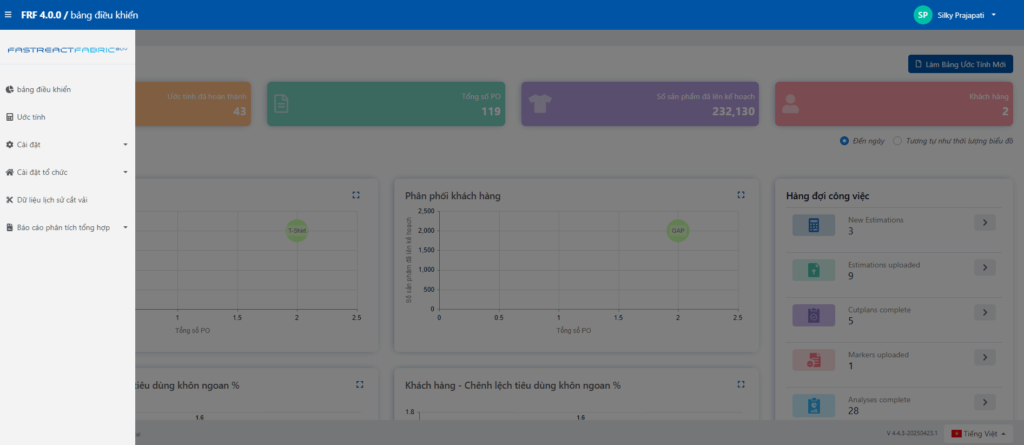Go to bảng điều khiển in sidebar

click(x=43, y=89)
